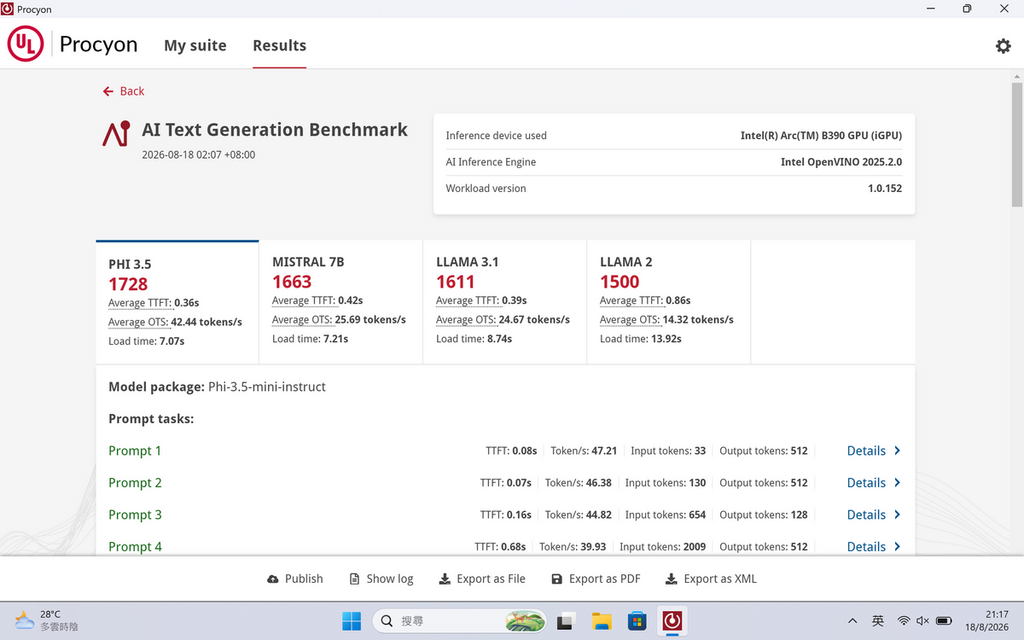
Task: Open Microsoft Store from taskbar
Action: (637, 621)
